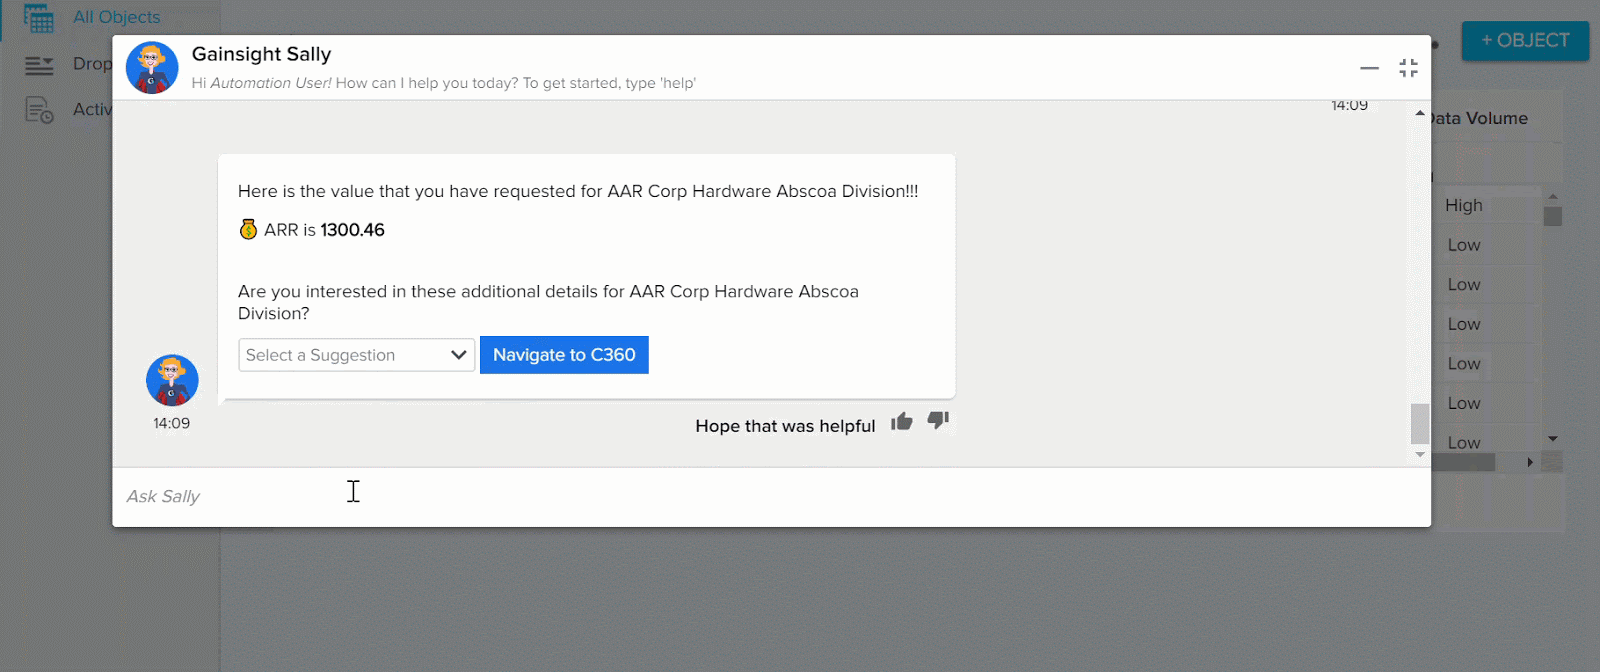Image resolution: width=1600 pixels, height=672 pixels.
Task: Click the High data volume cell
Action: pos(1464,205)
